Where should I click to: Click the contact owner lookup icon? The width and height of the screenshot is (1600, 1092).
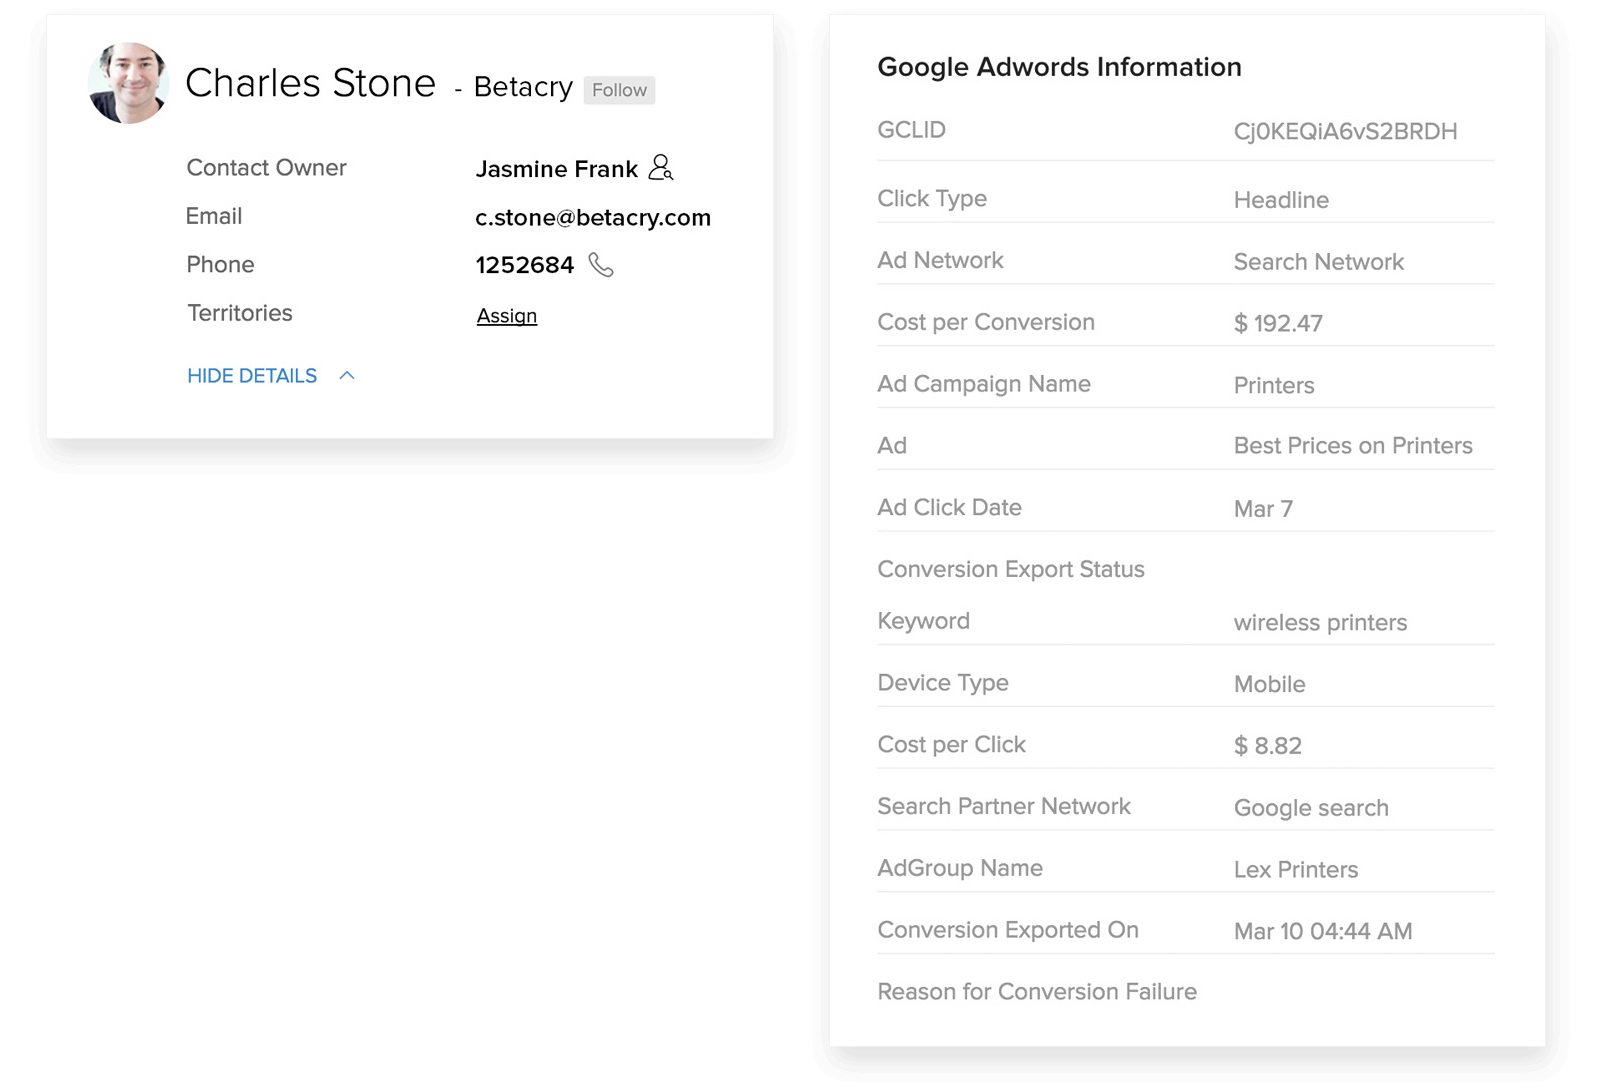[661, 167]
